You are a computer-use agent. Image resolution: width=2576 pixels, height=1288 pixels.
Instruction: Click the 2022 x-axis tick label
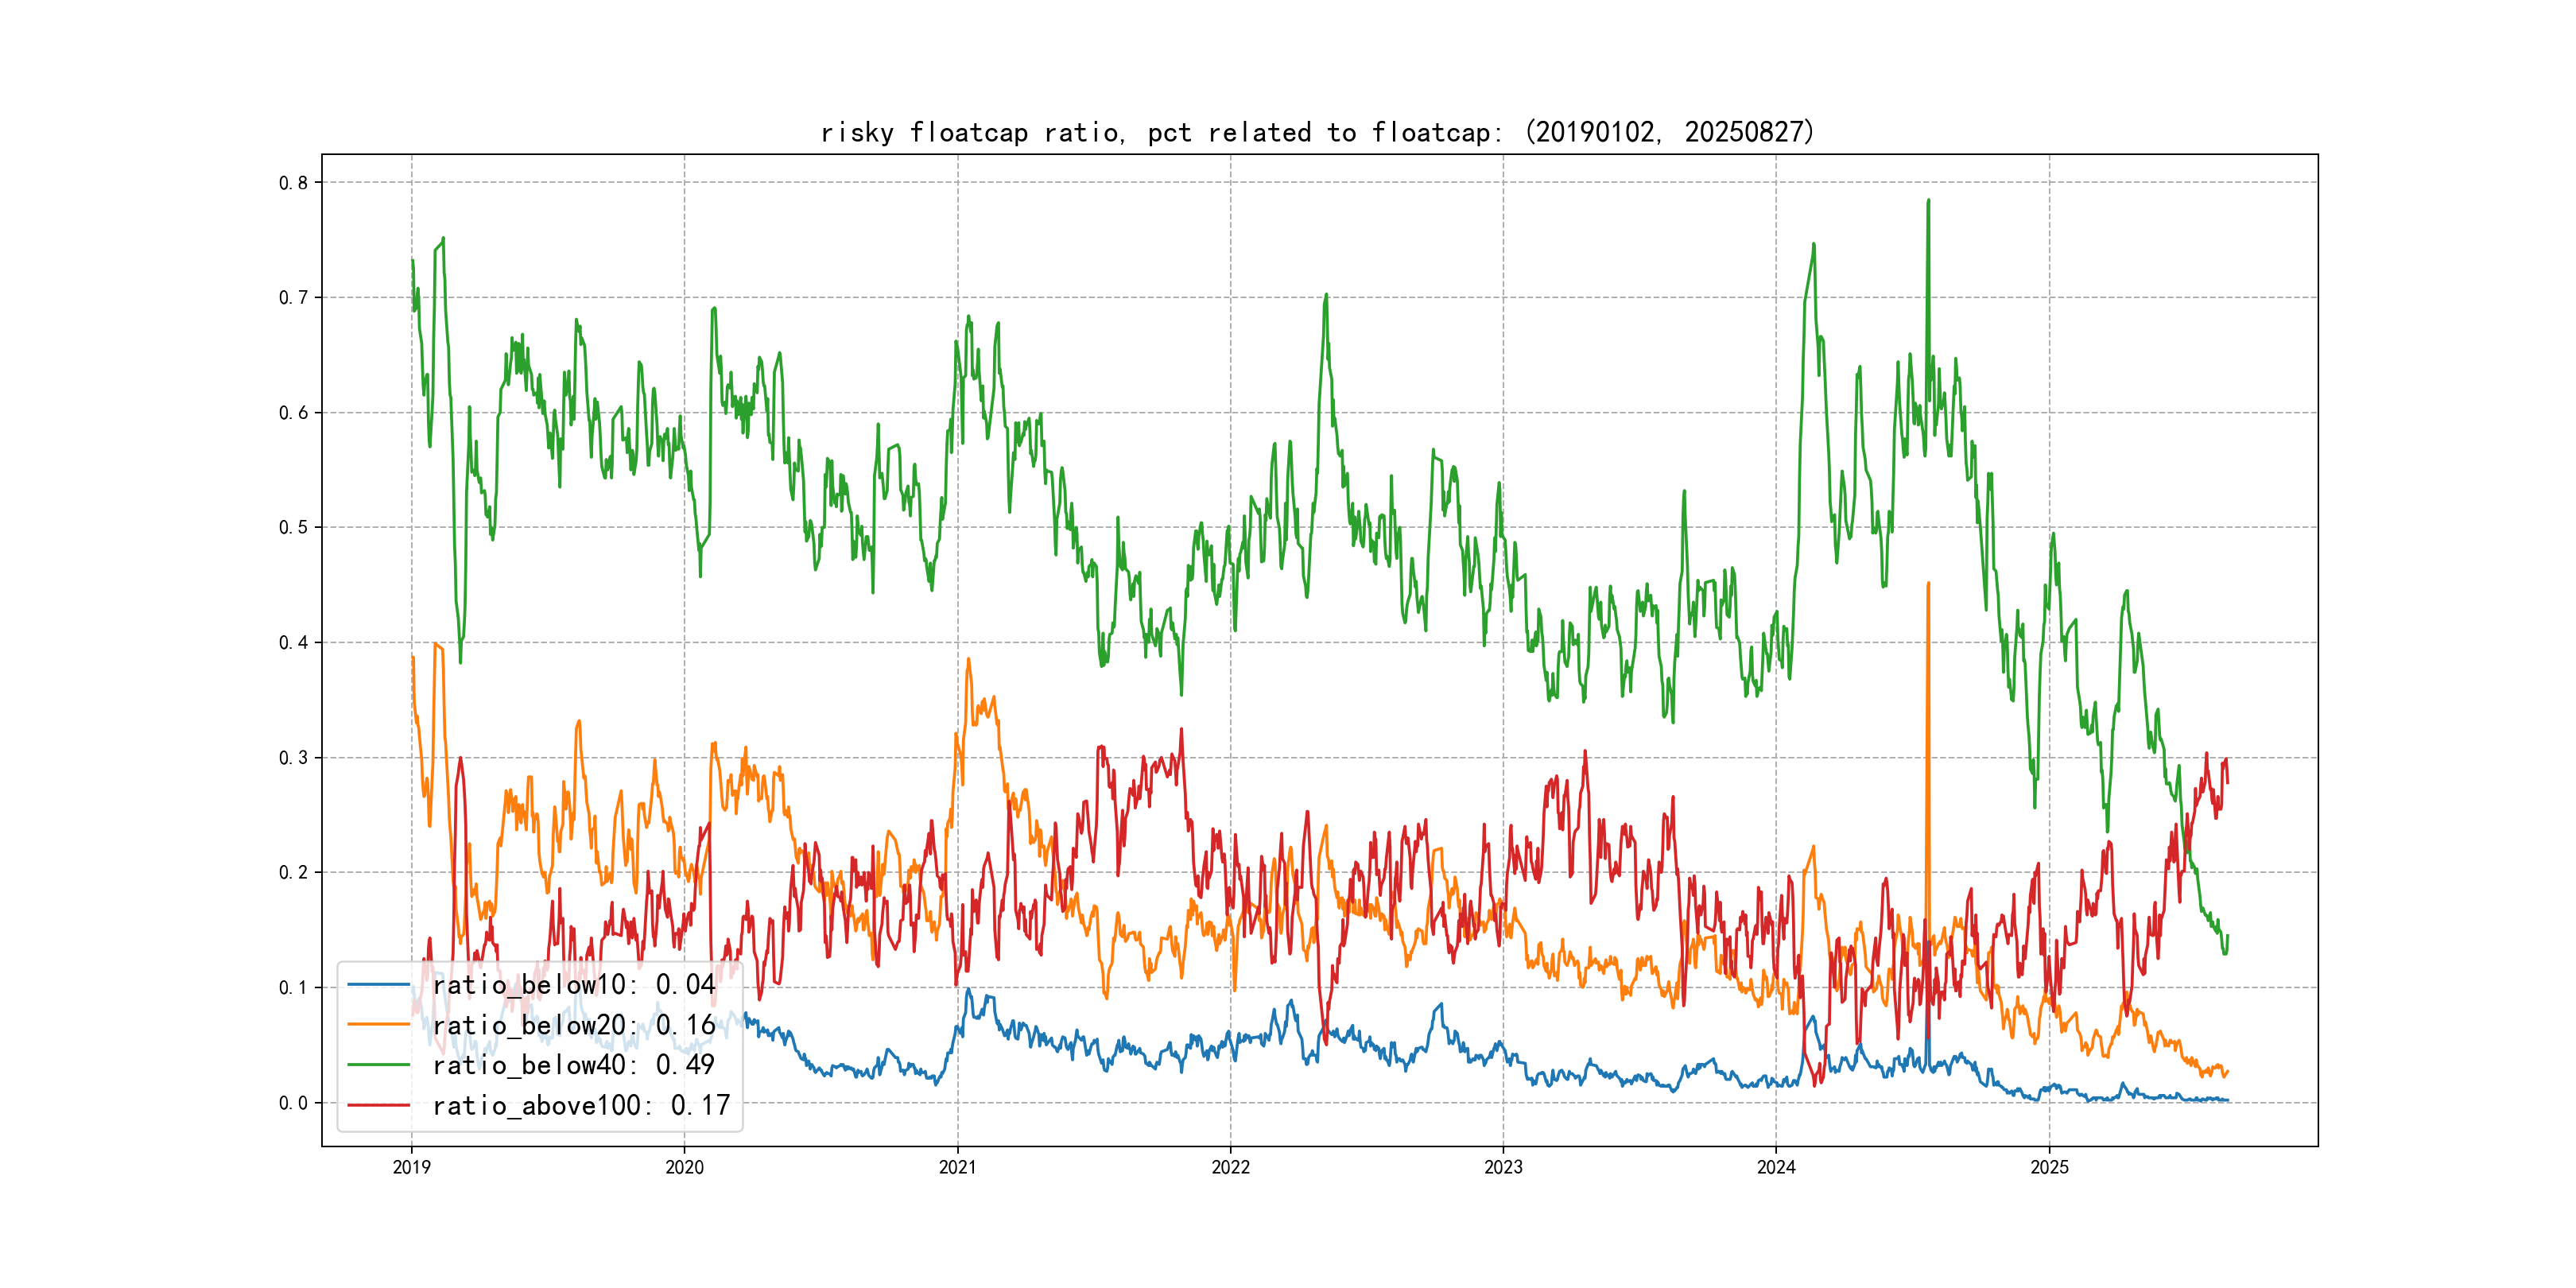[1230, 1167]
